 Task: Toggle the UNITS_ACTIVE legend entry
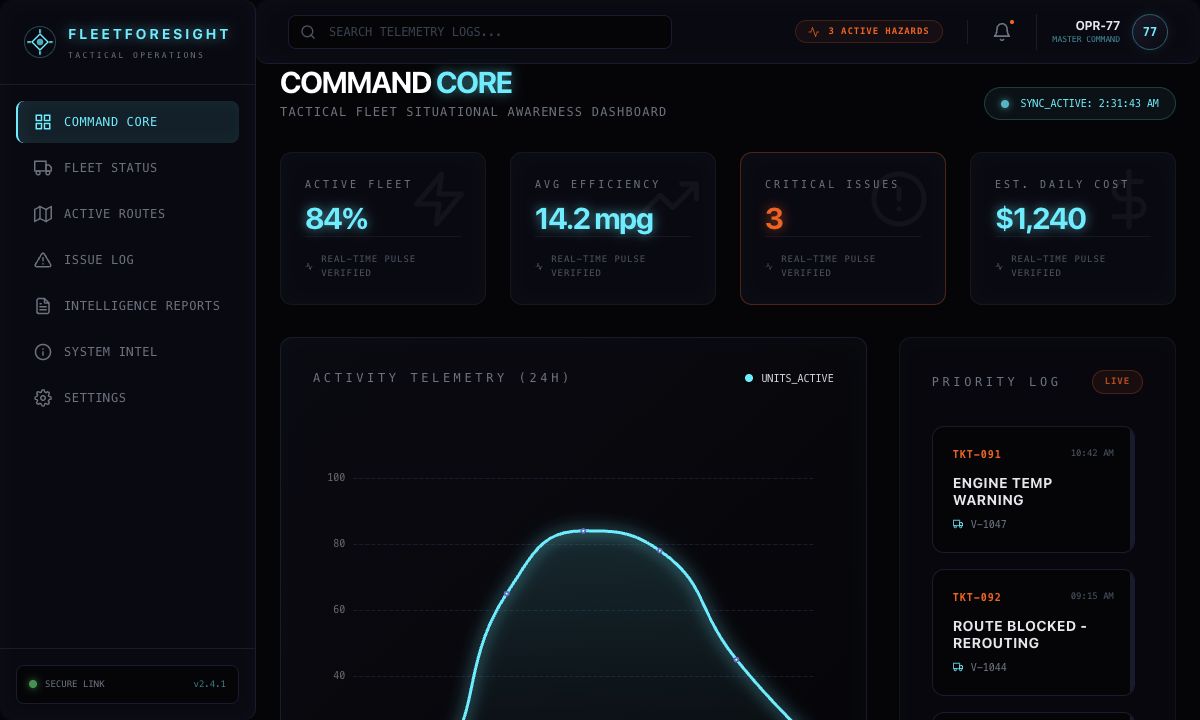coord(789,378)
